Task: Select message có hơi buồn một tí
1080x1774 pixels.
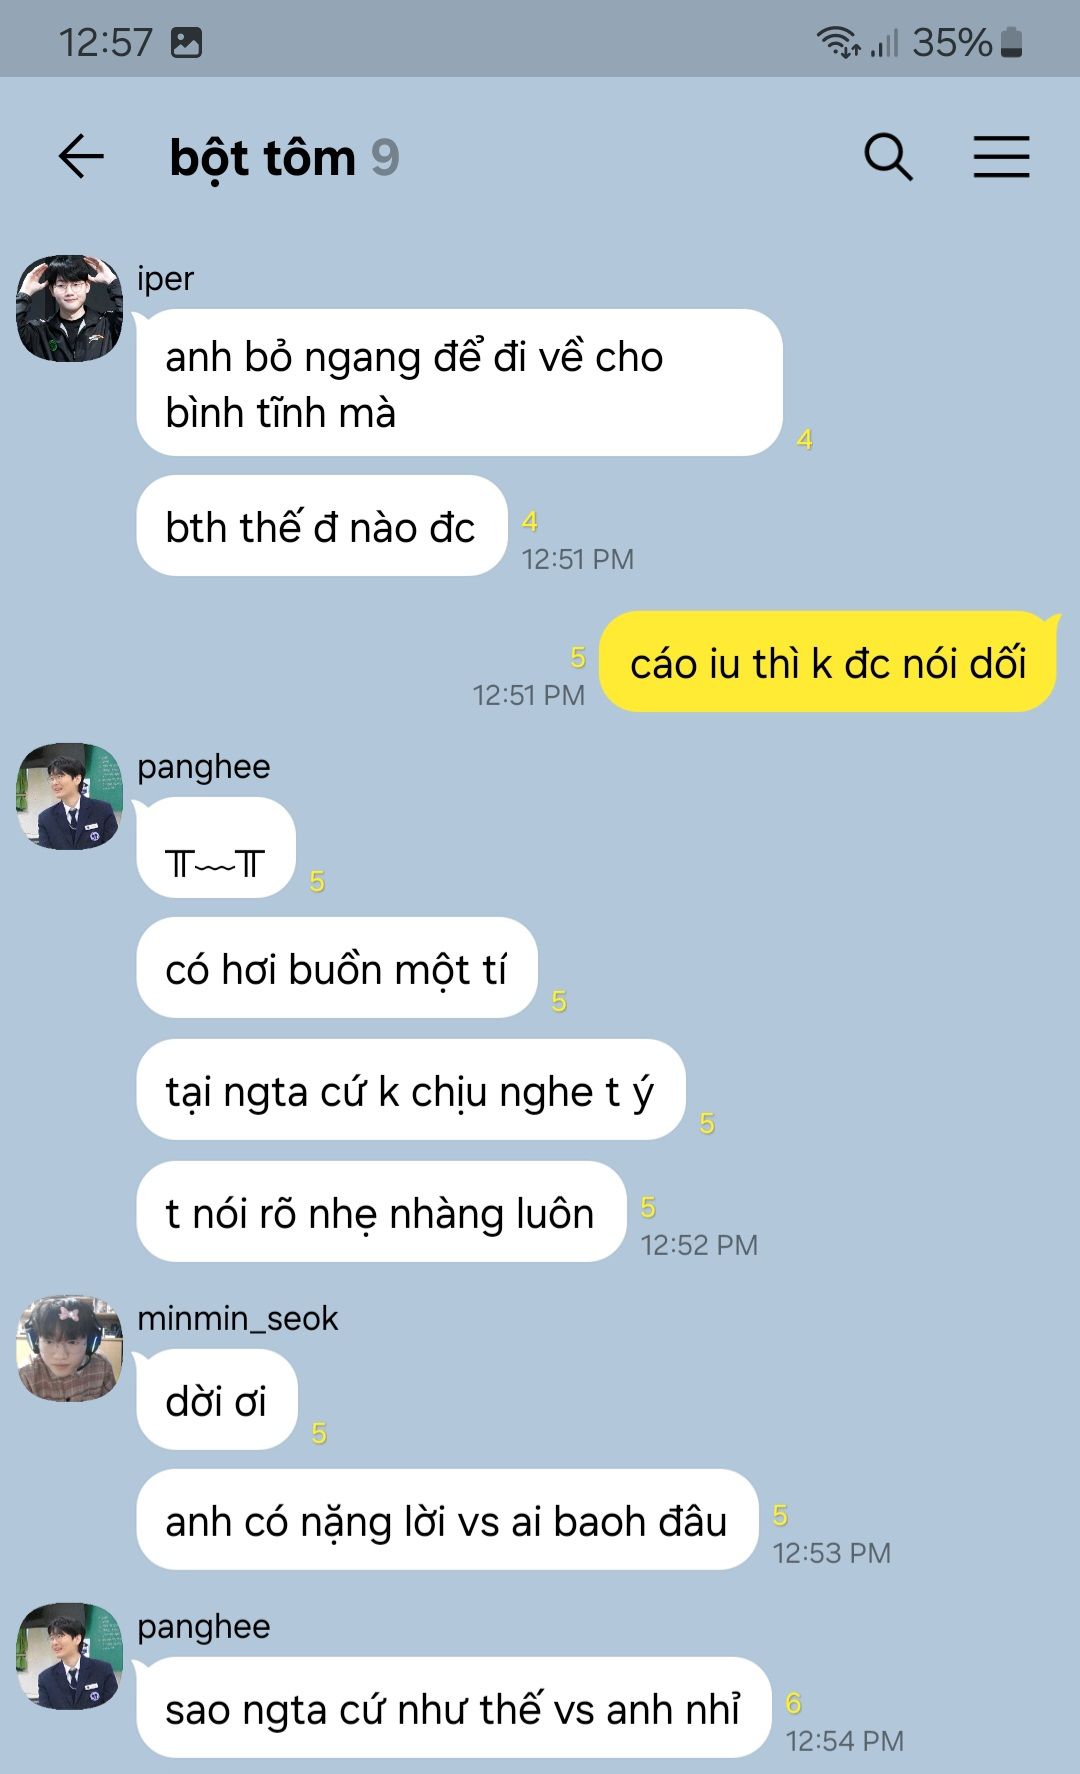Action: click(337, 968)
